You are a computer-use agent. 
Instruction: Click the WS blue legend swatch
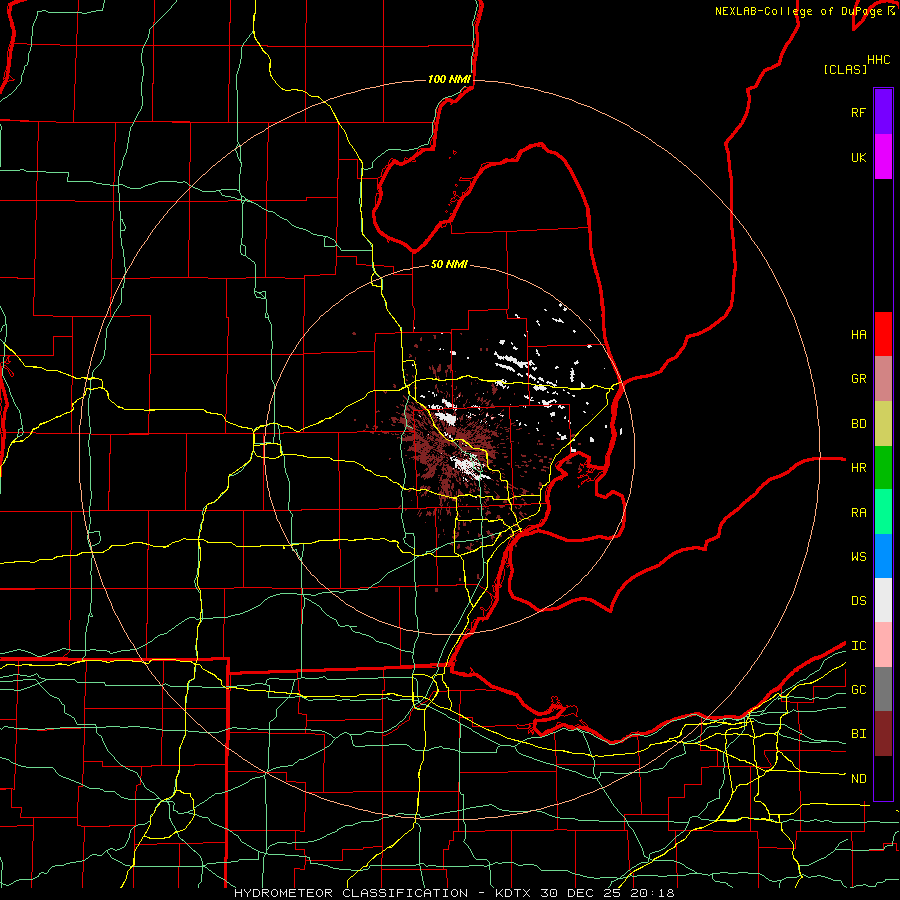[883, 556]
